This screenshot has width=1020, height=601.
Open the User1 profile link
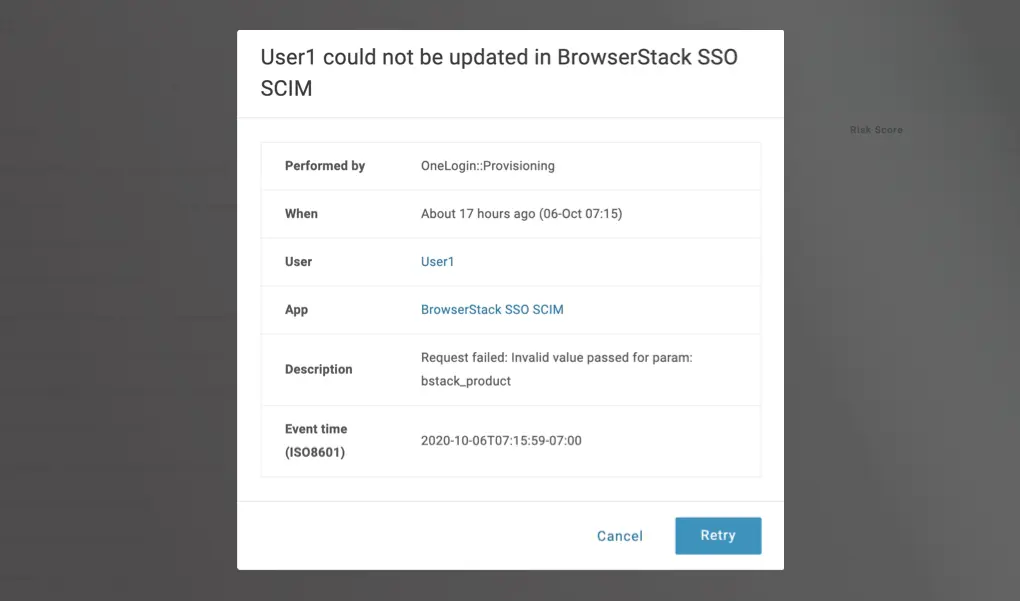click(437, 262)
